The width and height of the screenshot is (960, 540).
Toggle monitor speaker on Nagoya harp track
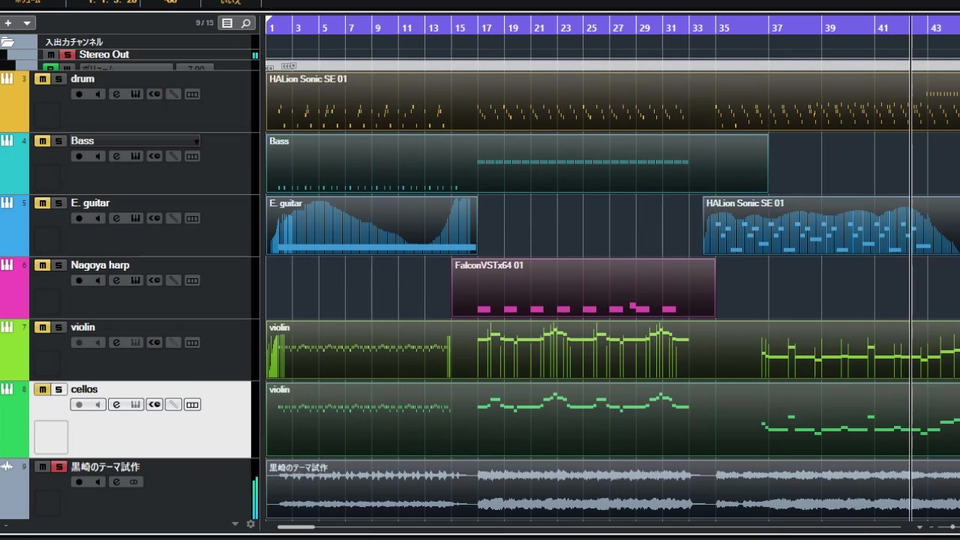97,280
